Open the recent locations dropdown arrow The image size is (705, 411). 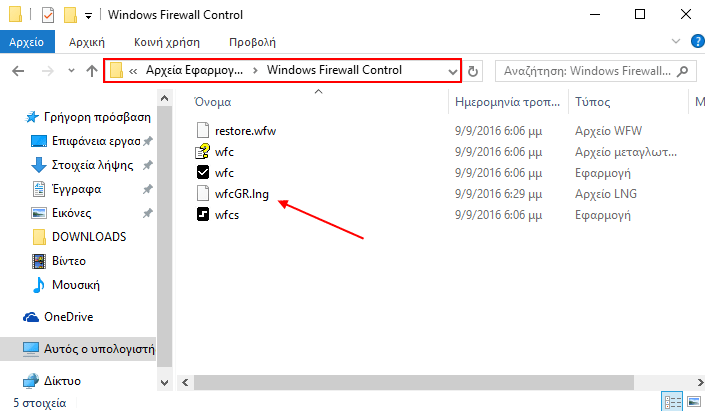click(71, 71)
